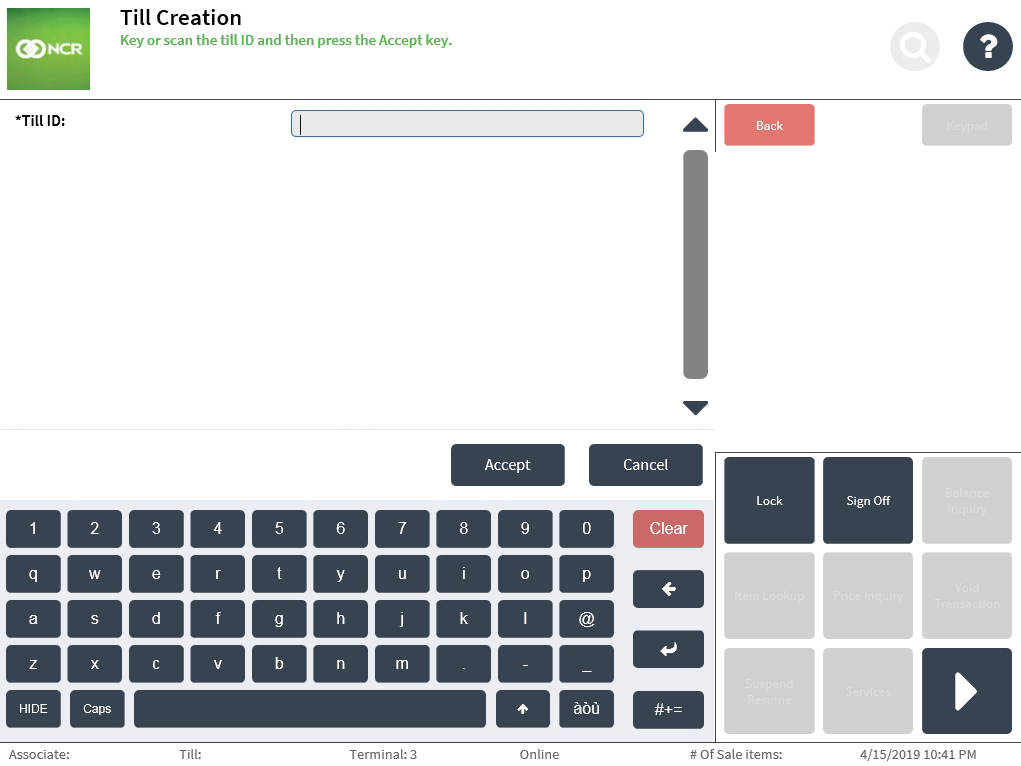This screenshot has height=766, width=1021.
Task: Toggle the Caps key
Action: pyautogui.click(x=97, y=709)
